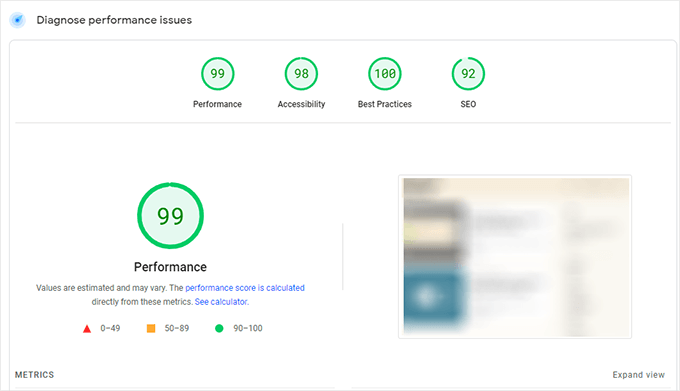Click the red triangle 0–49 legend icon
Image resolution: width=680 pixels, height=391 pixels.
(x=87, y=329)
